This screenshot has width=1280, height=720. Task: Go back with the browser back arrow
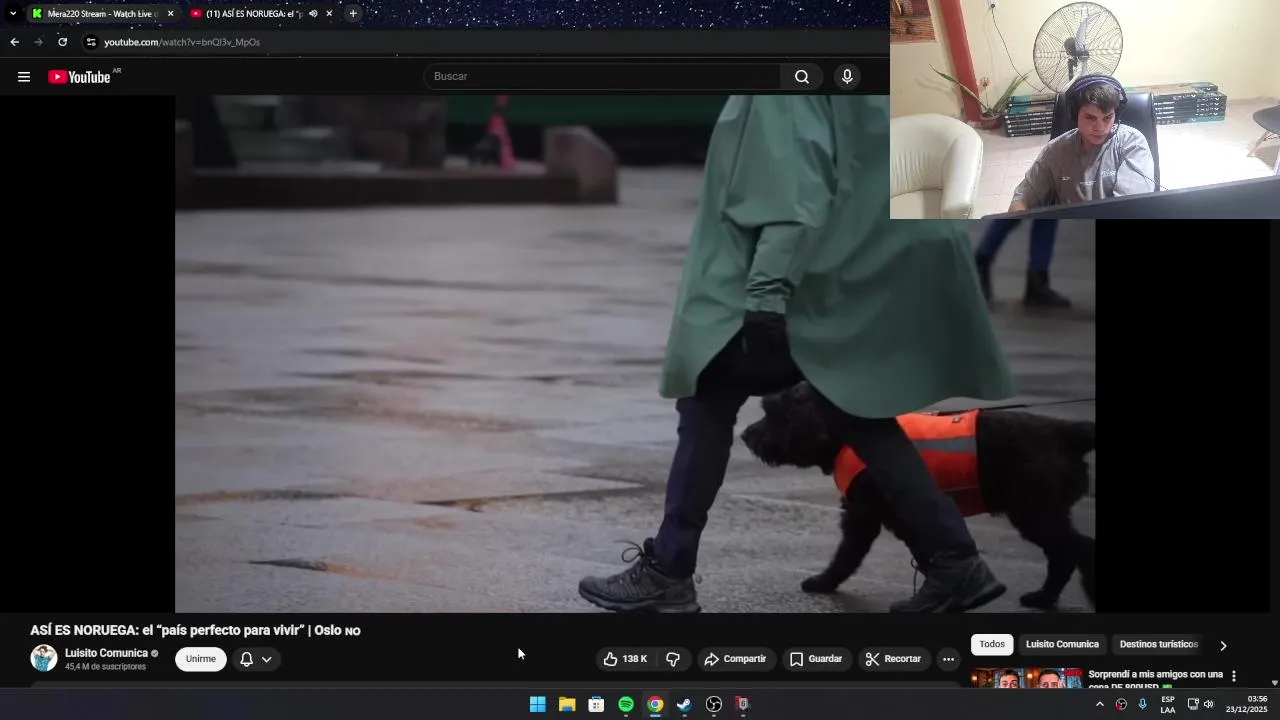14,42
